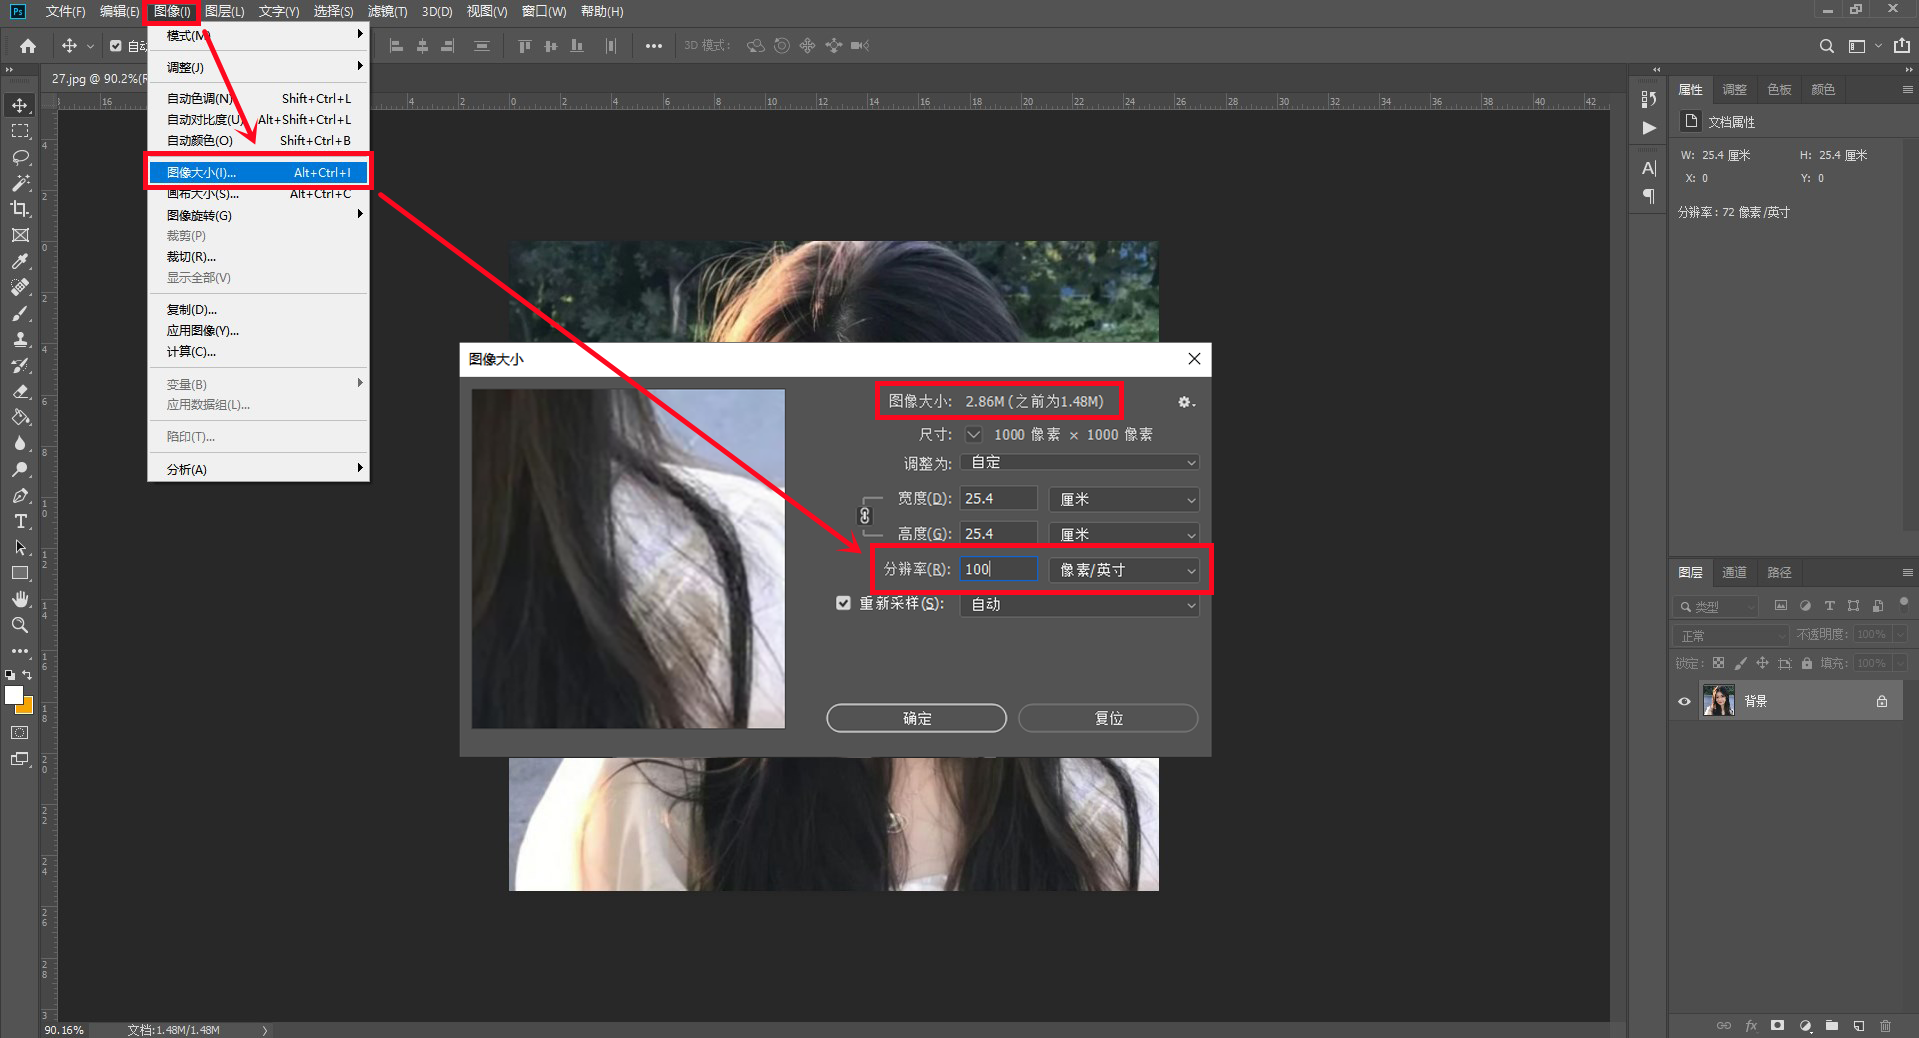Toggle lock position in Layers panel

(x=1762, y=663)
